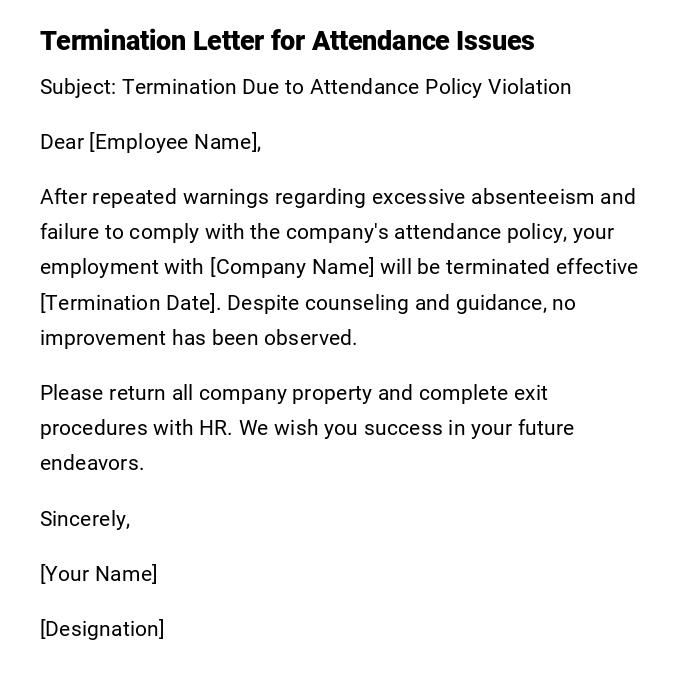Select the "[Designation]" placeholder
Viewport: 700px width, 691px height.
pos(102,629)
